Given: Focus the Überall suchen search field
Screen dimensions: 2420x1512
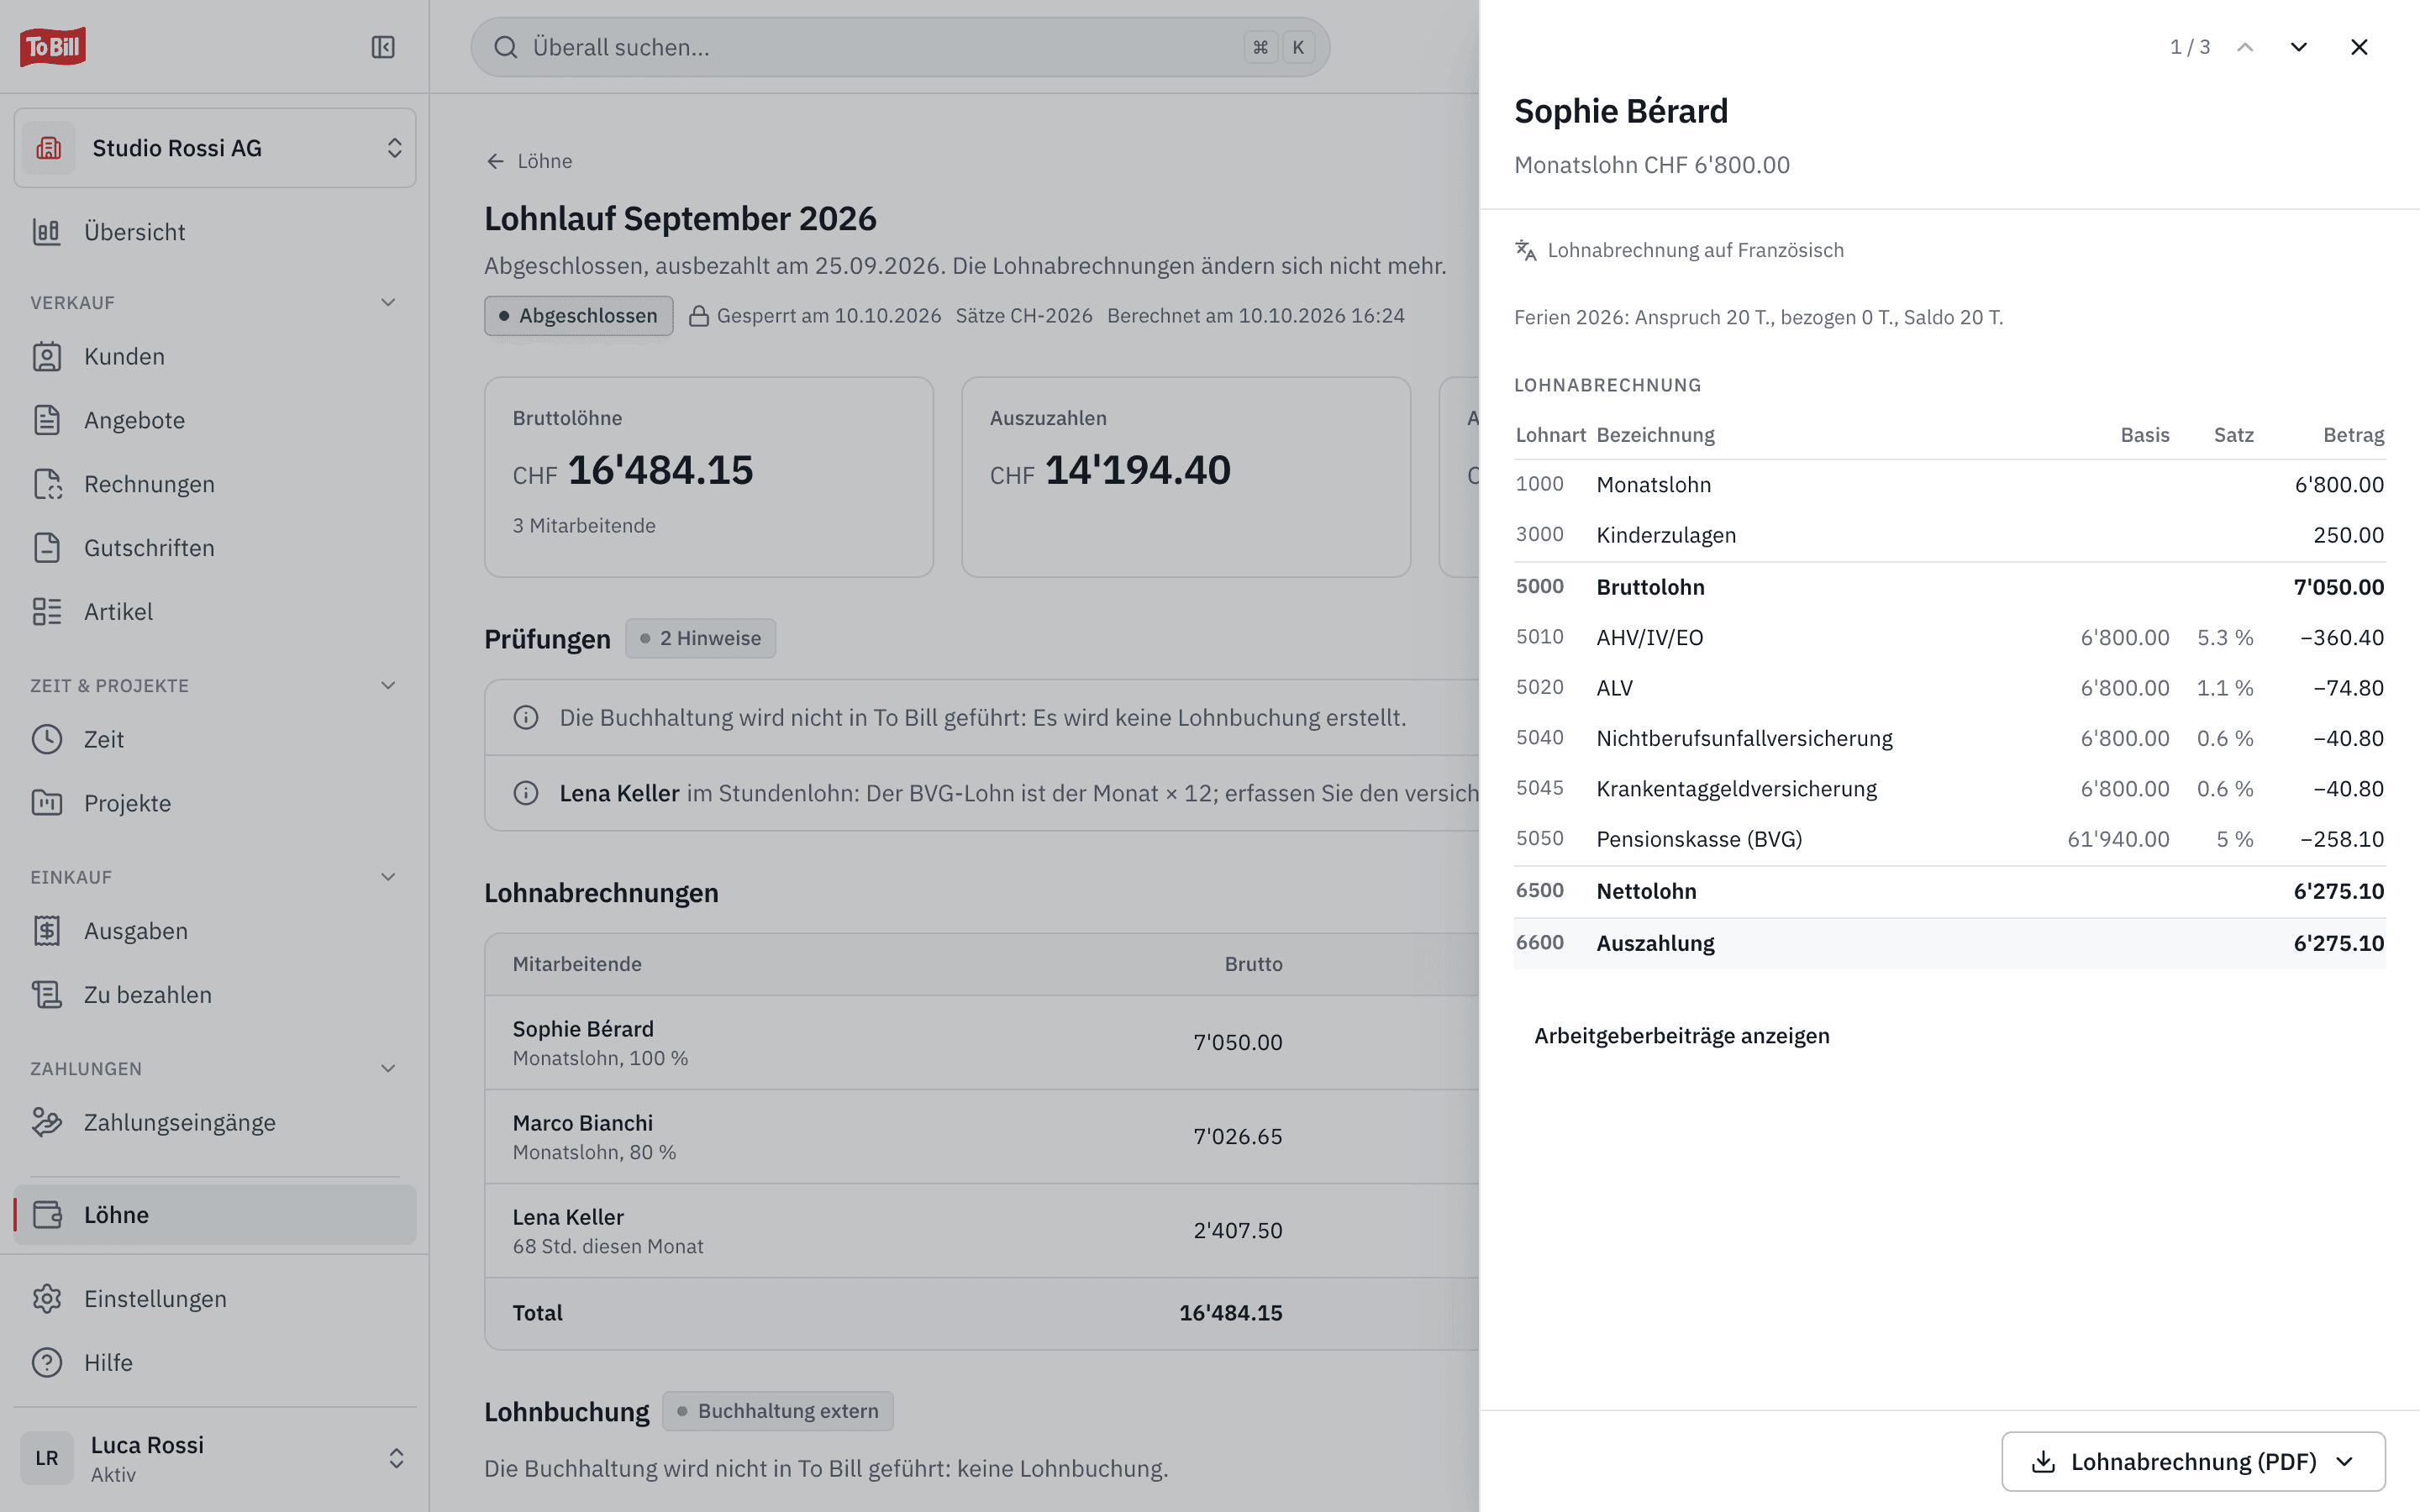Looking at the screenshot, I should [900, 47].
